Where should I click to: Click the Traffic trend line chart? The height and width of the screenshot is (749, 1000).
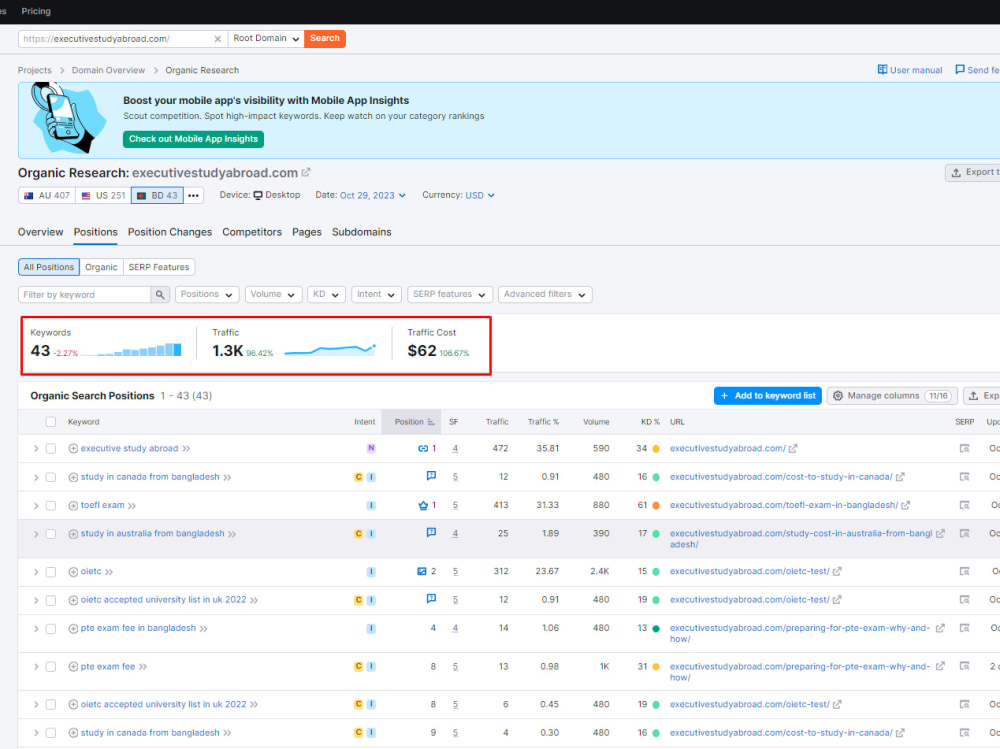coord(330,349)
